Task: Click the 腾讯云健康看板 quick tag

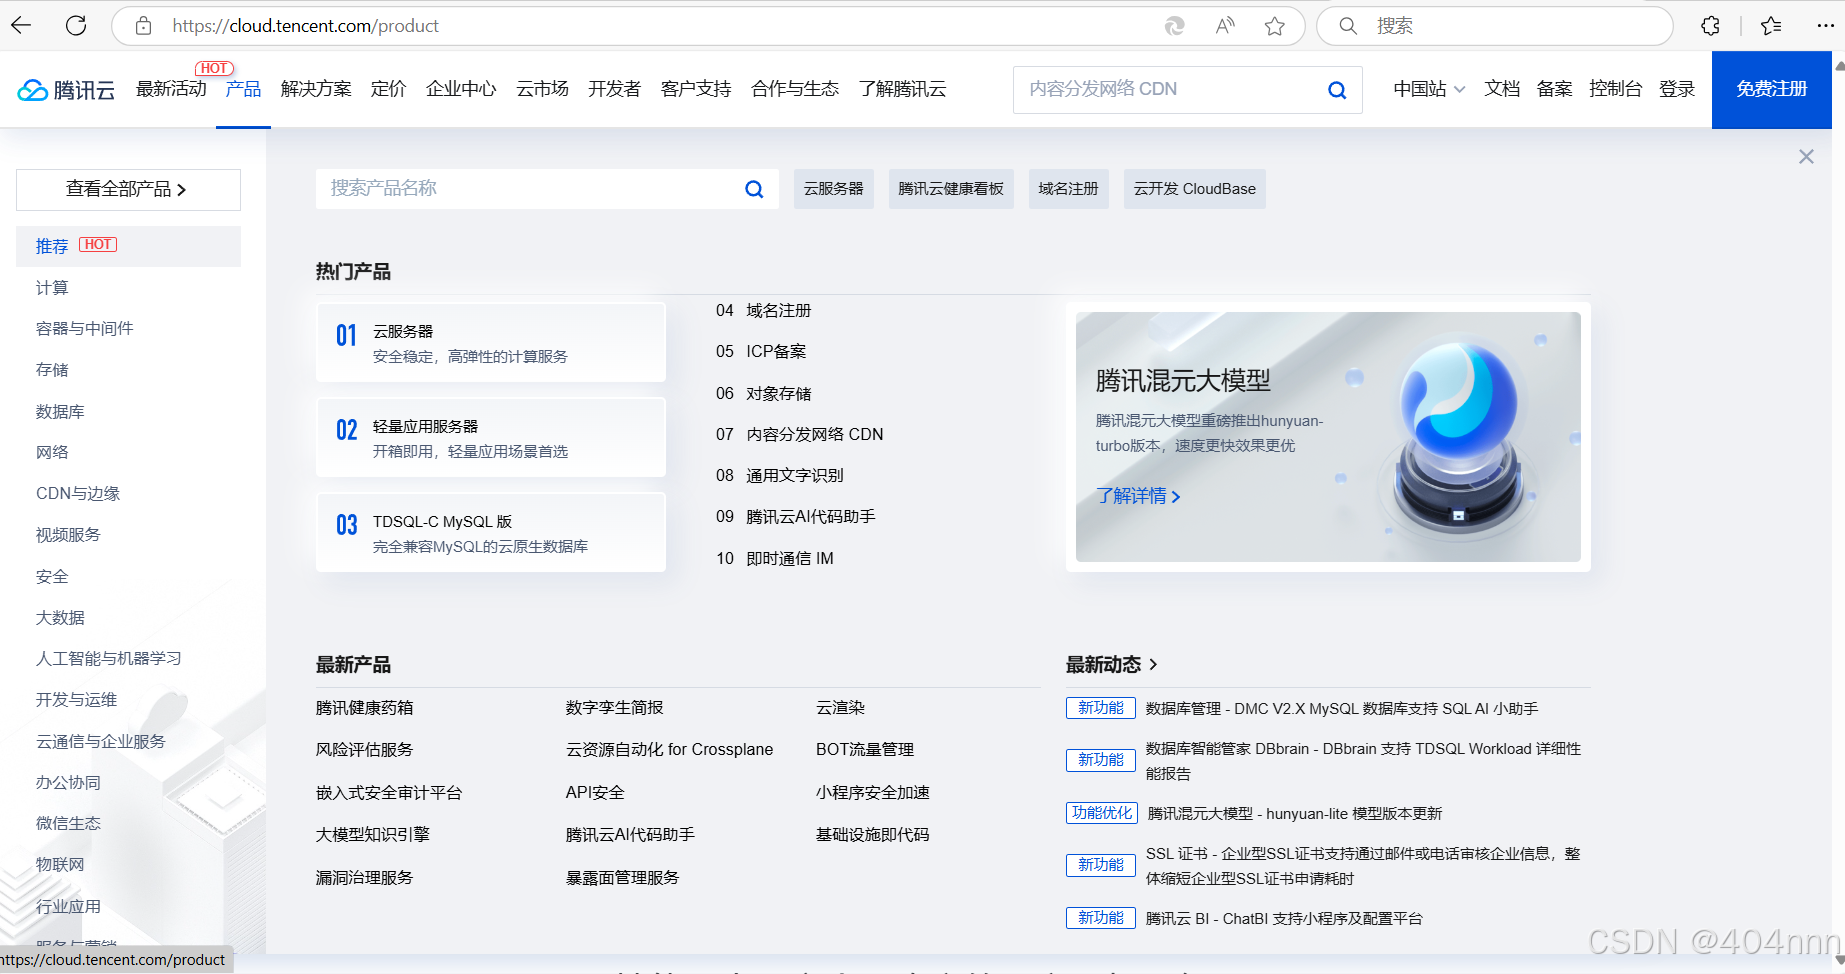Action: pyautogui.click(x=951, y=189)
